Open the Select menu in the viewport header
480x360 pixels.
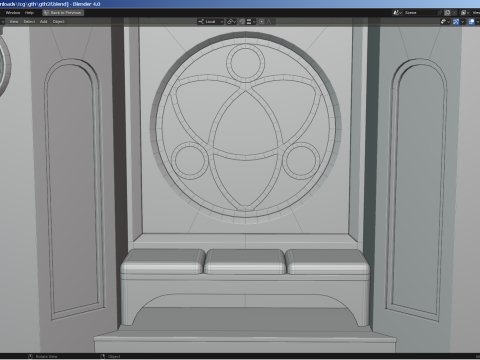[x=29, y=22]
